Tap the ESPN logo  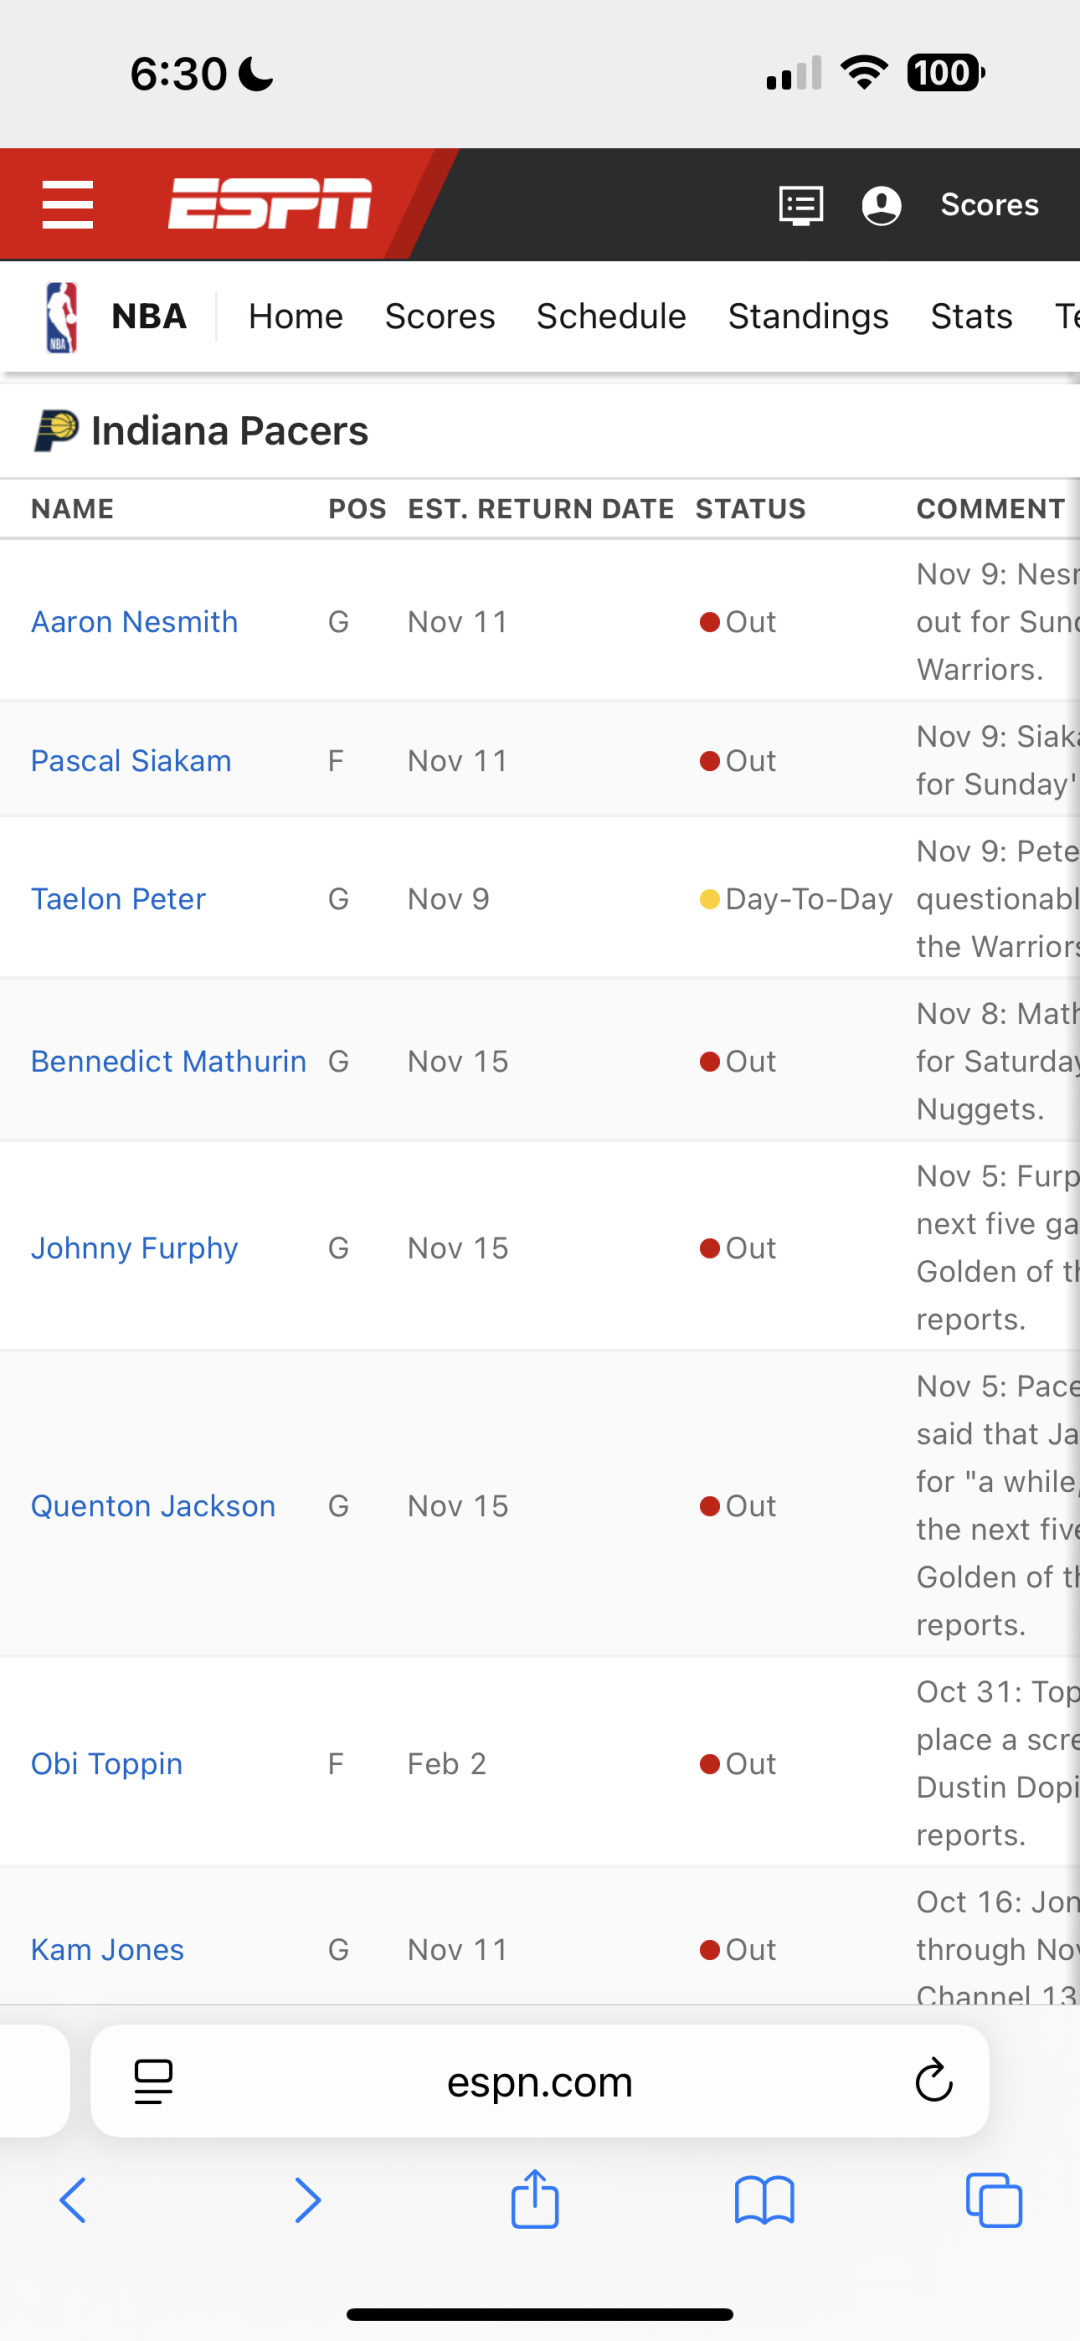(x=270, y=204)
